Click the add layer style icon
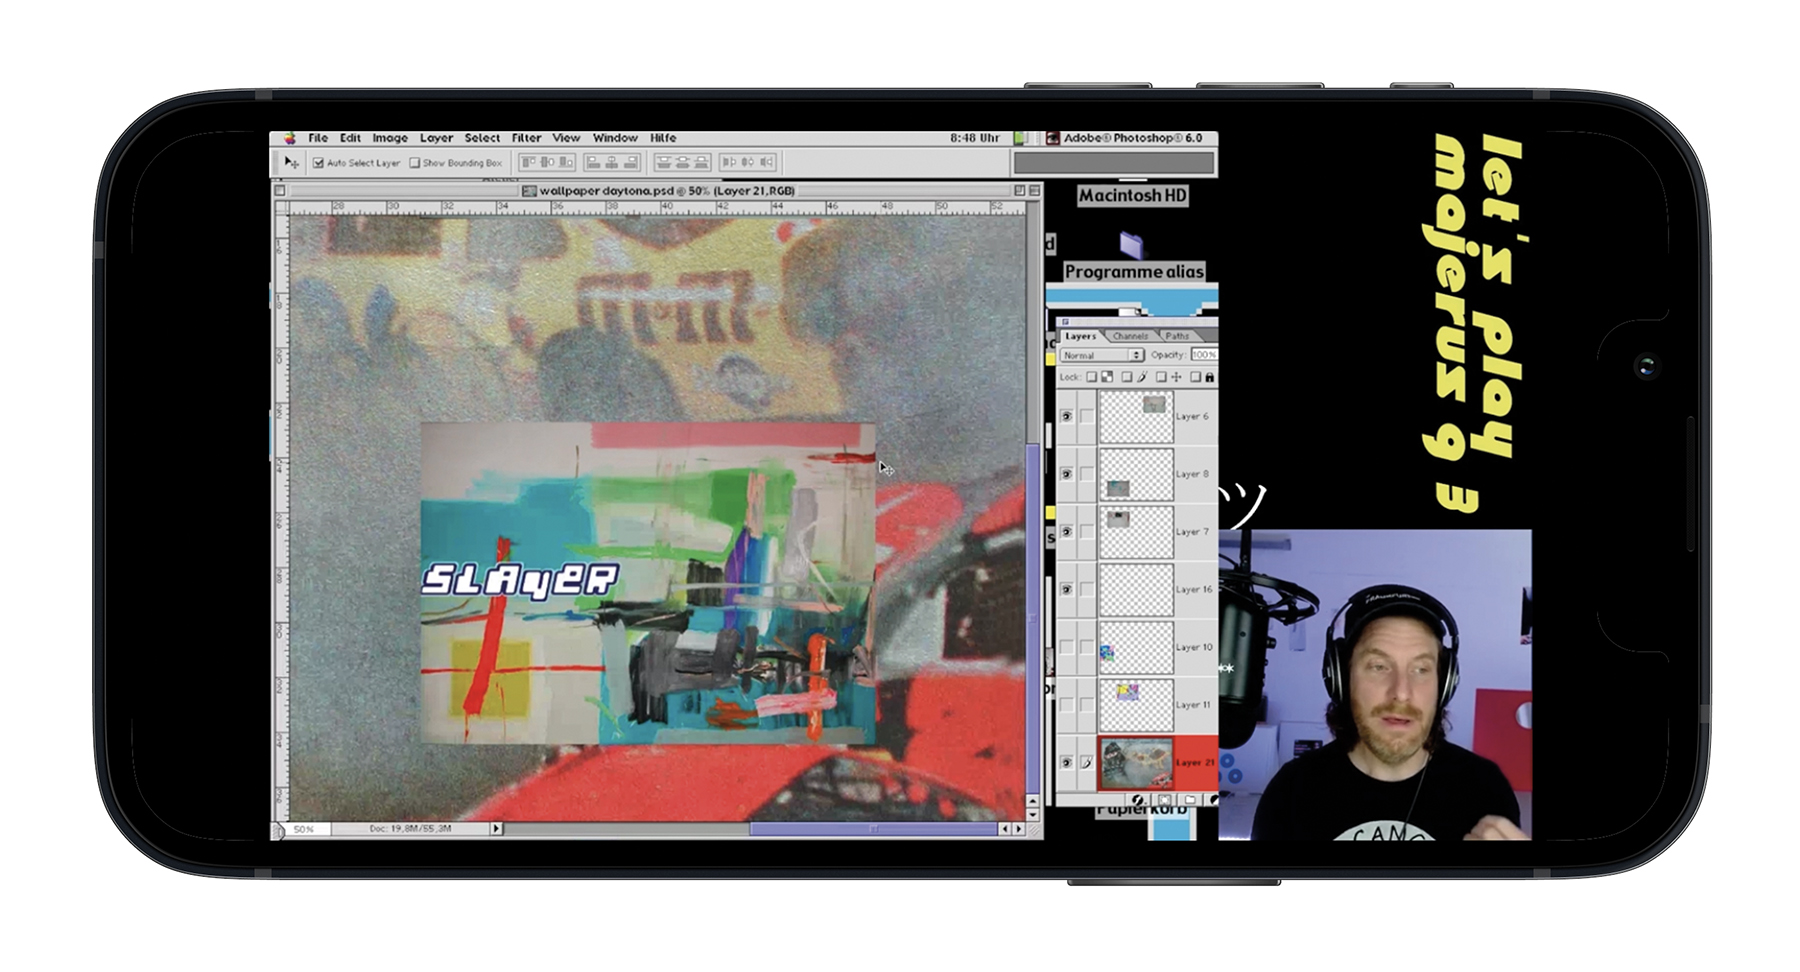 point(1138,800)
